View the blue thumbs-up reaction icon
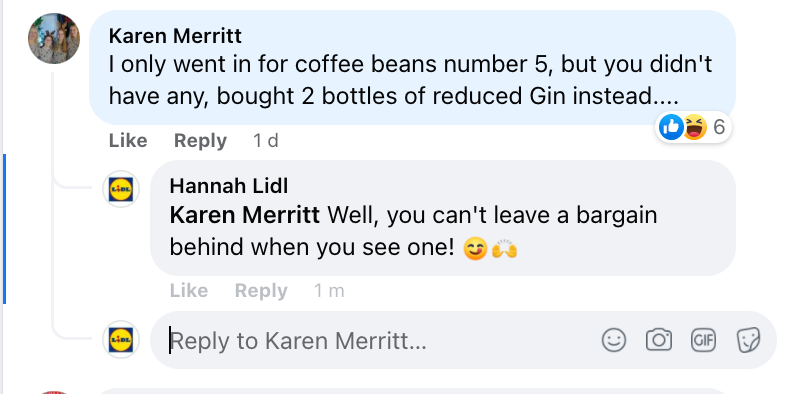The height and width of the screenshot is (394, 802). (671, 127)
